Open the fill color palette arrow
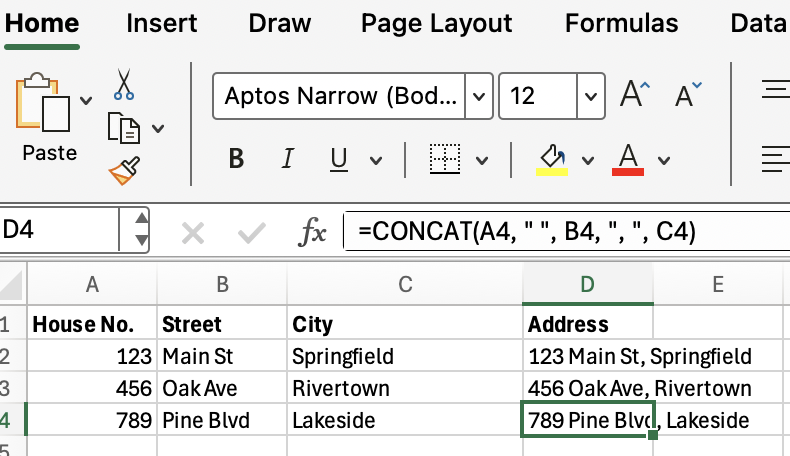 click(587, 161)
